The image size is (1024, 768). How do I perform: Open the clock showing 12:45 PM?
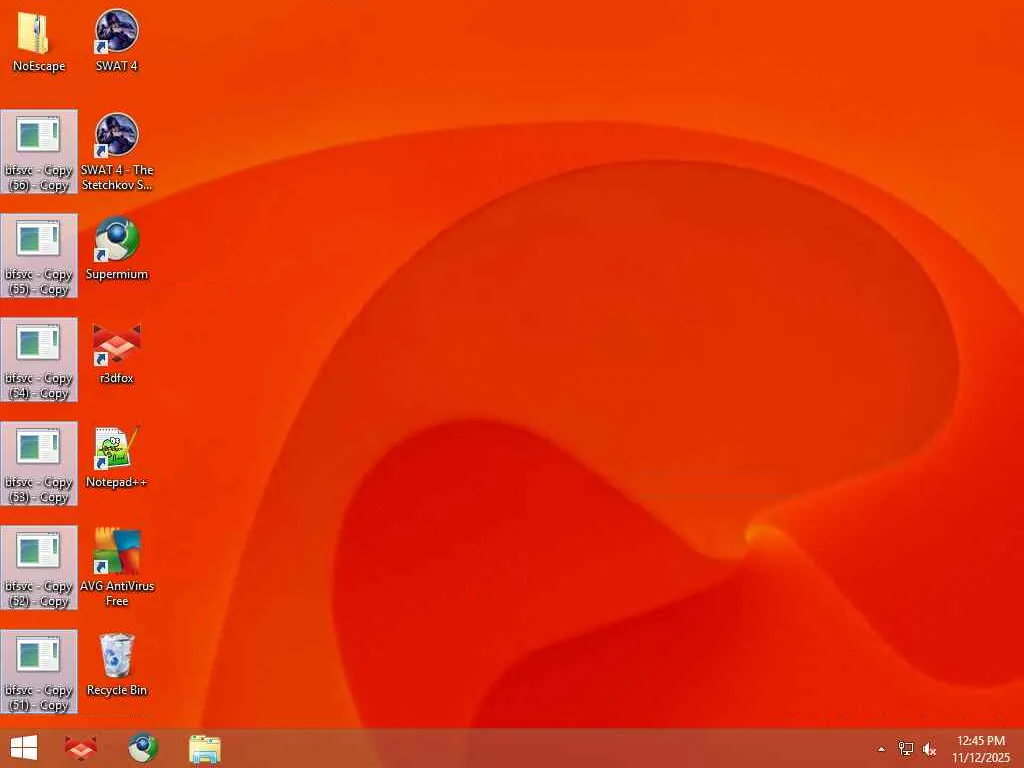[x=981, y=749]
